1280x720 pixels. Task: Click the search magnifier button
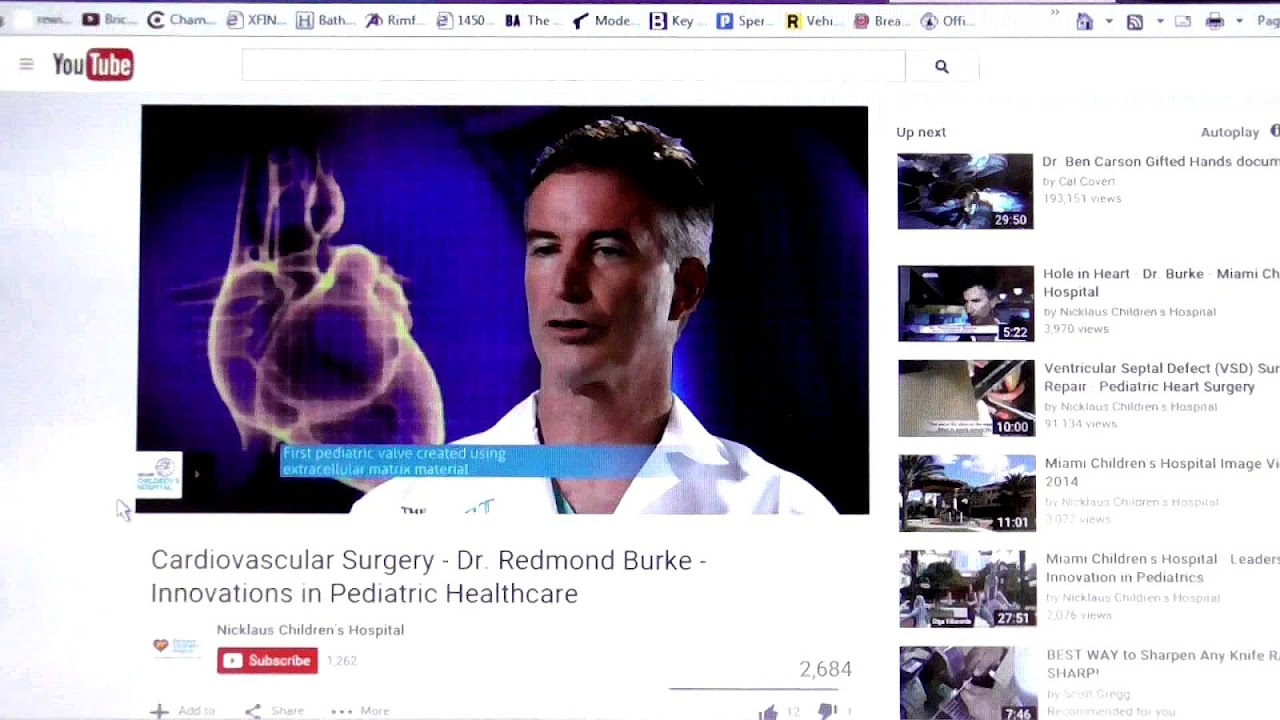point(942,66)
